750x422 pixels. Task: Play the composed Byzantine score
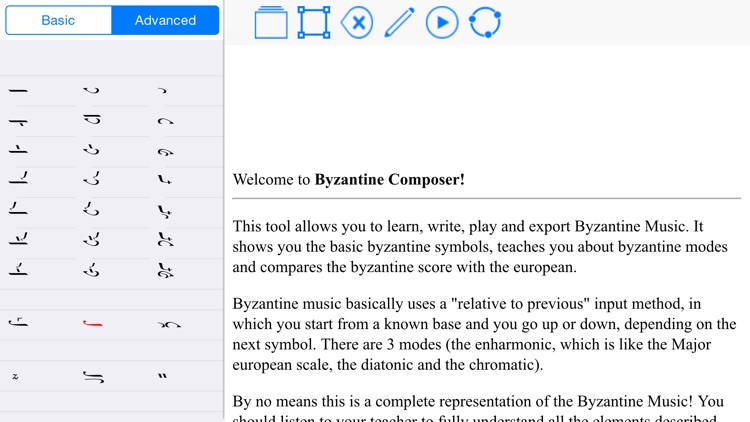441,22
